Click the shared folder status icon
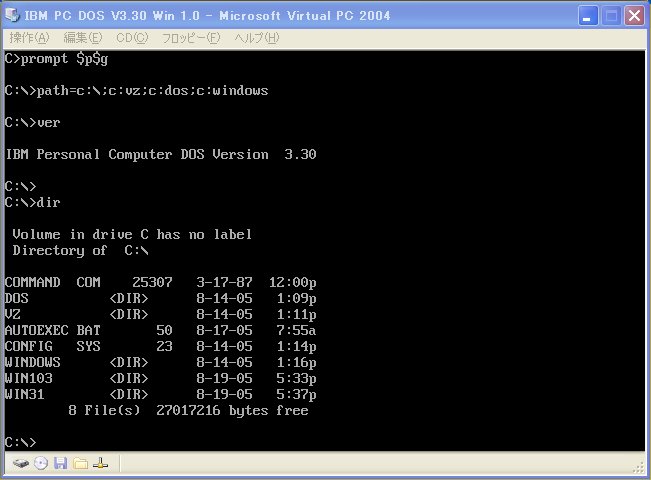Screen dimensions: 651x480 (x=81, y=463)
